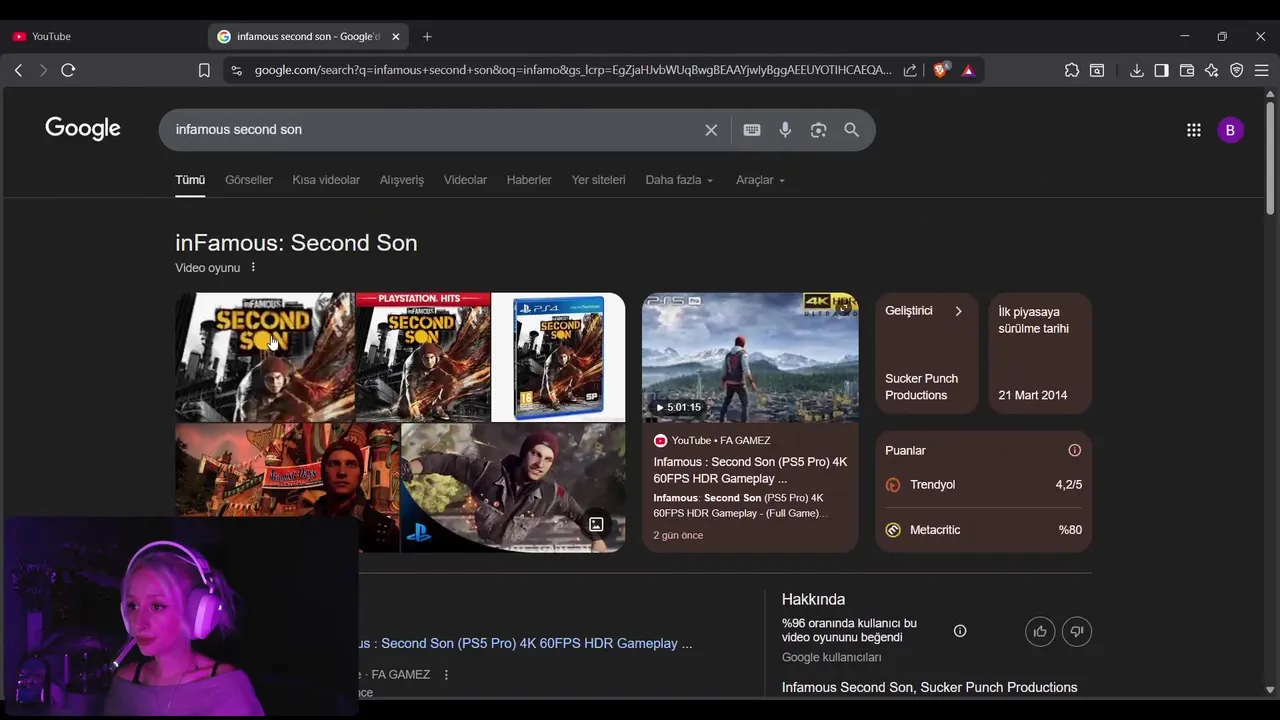Screen dimensions: 1280x720
Task: Go to the Google homepage logo
Action: [x=83, y=129]
